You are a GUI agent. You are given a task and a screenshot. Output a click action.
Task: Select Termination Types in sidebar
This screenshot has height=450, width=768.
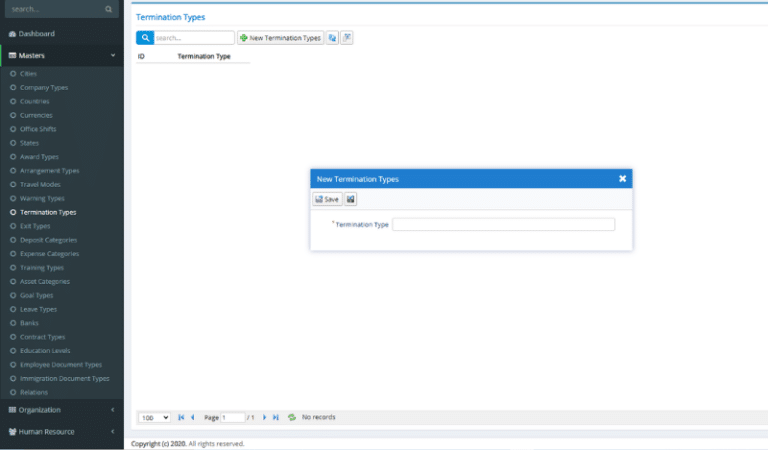48,213
